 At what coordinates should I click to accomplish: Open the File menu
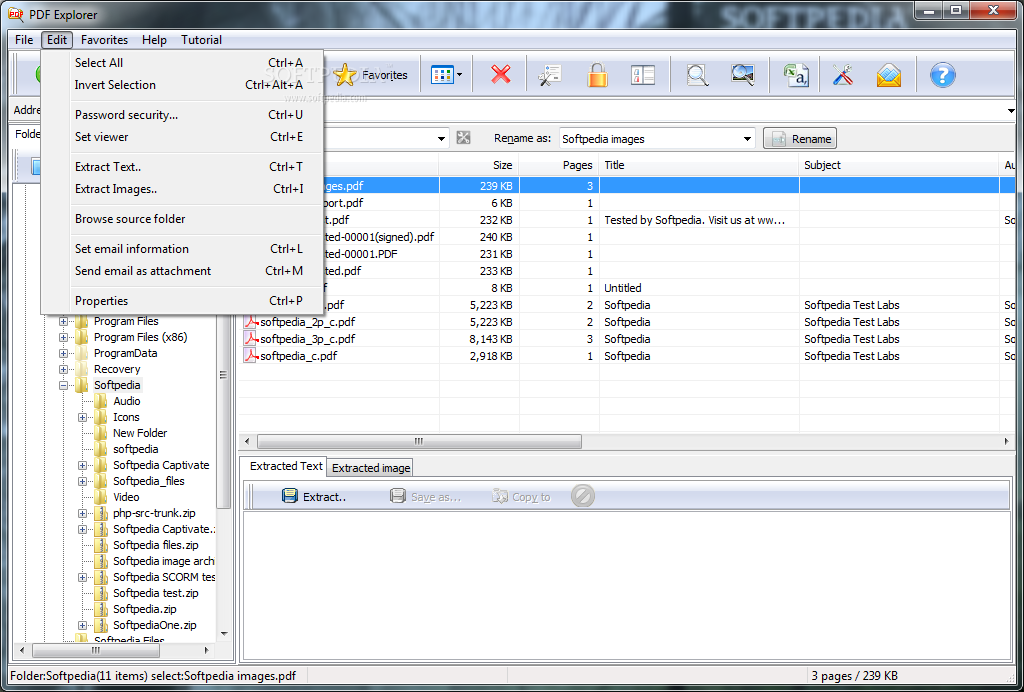coord(24,40)
